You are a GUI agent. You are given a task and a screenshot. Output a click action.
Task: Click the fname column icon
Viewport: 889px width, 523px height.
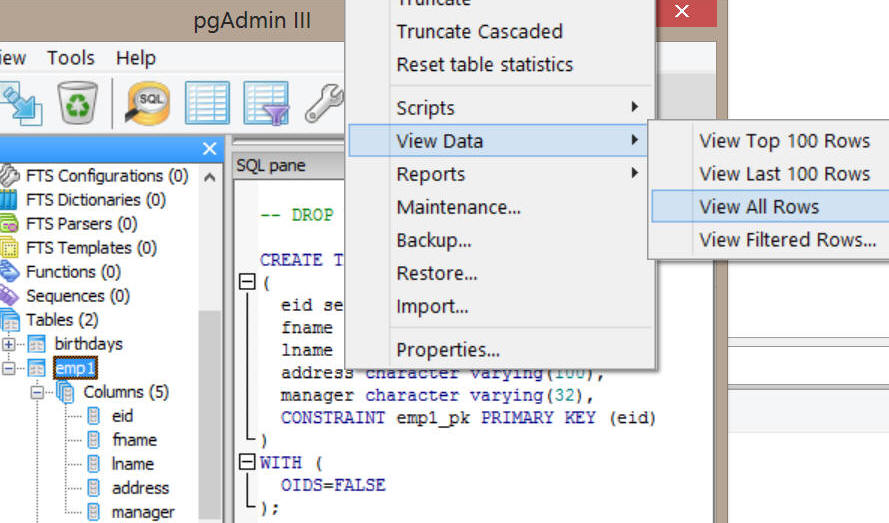coord(94,440)
